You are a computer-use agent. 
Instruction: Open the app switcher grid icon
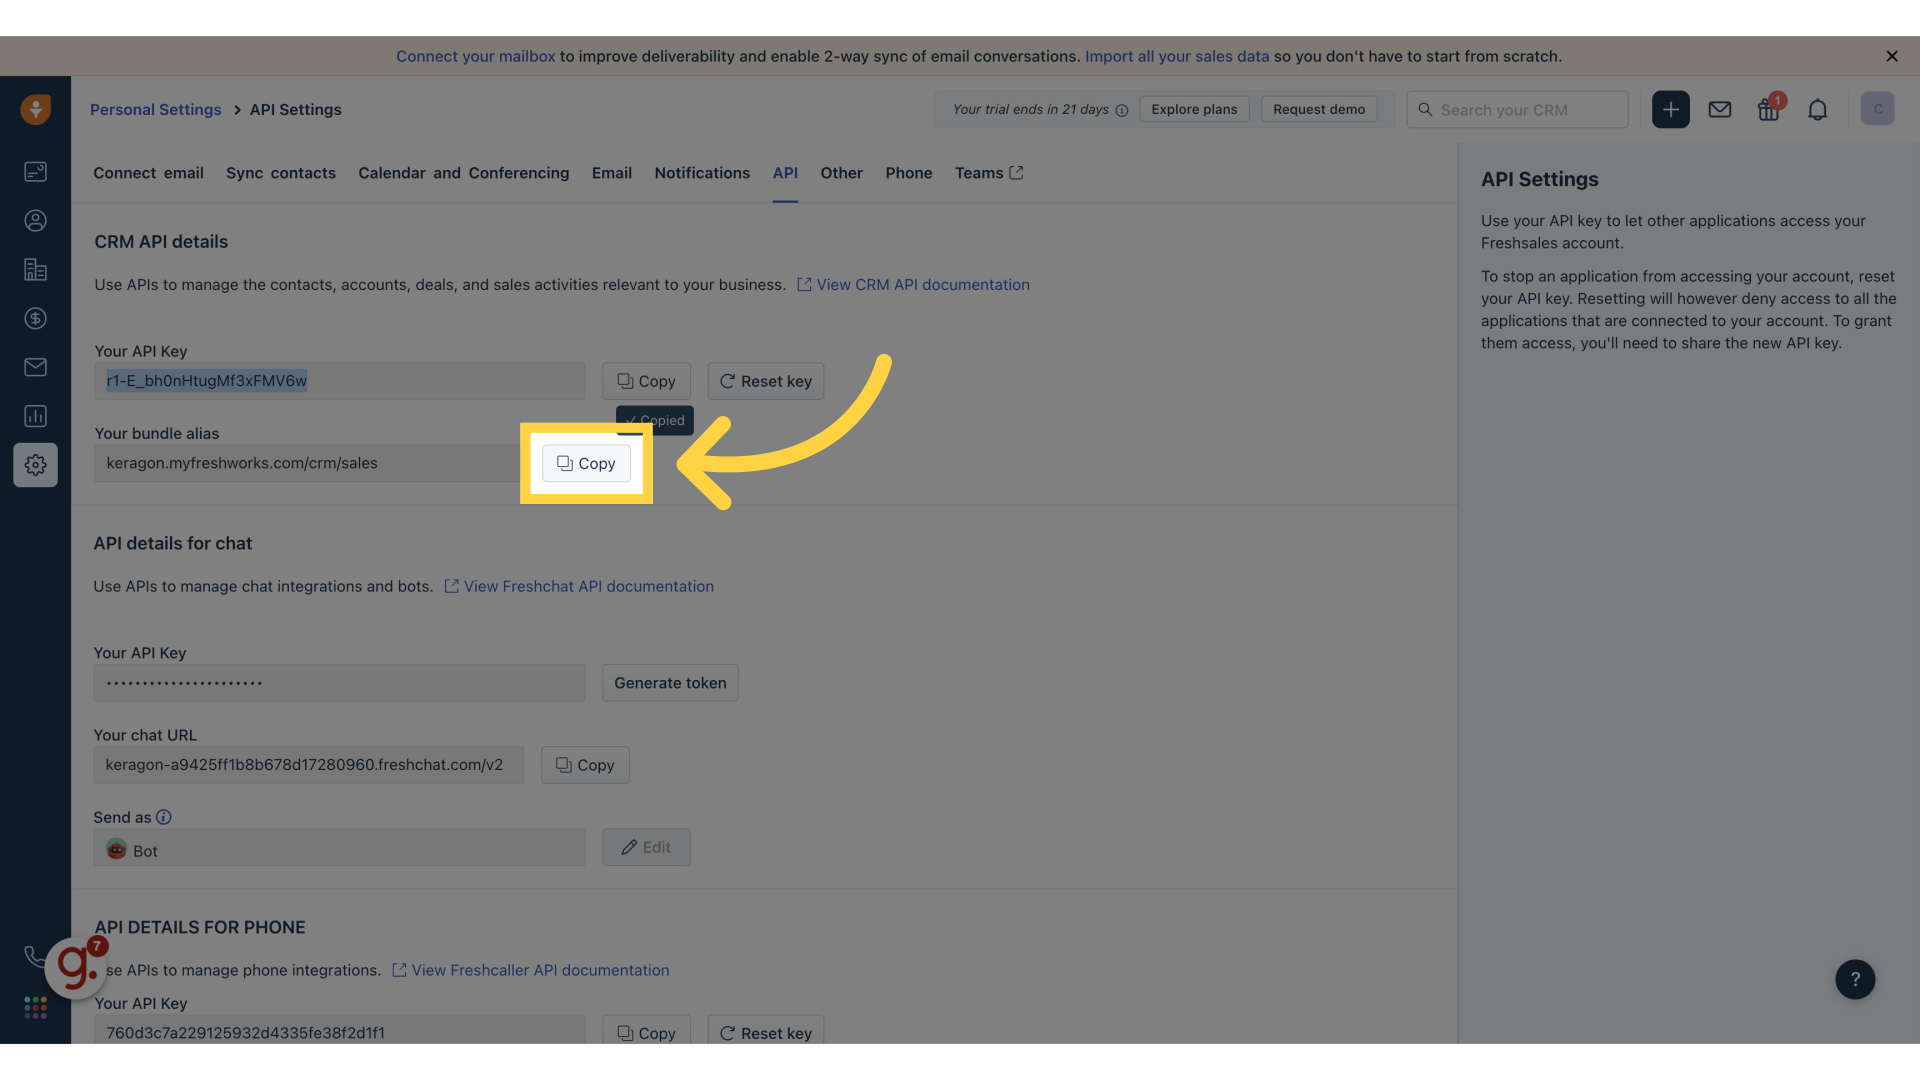click(36, 1007)
